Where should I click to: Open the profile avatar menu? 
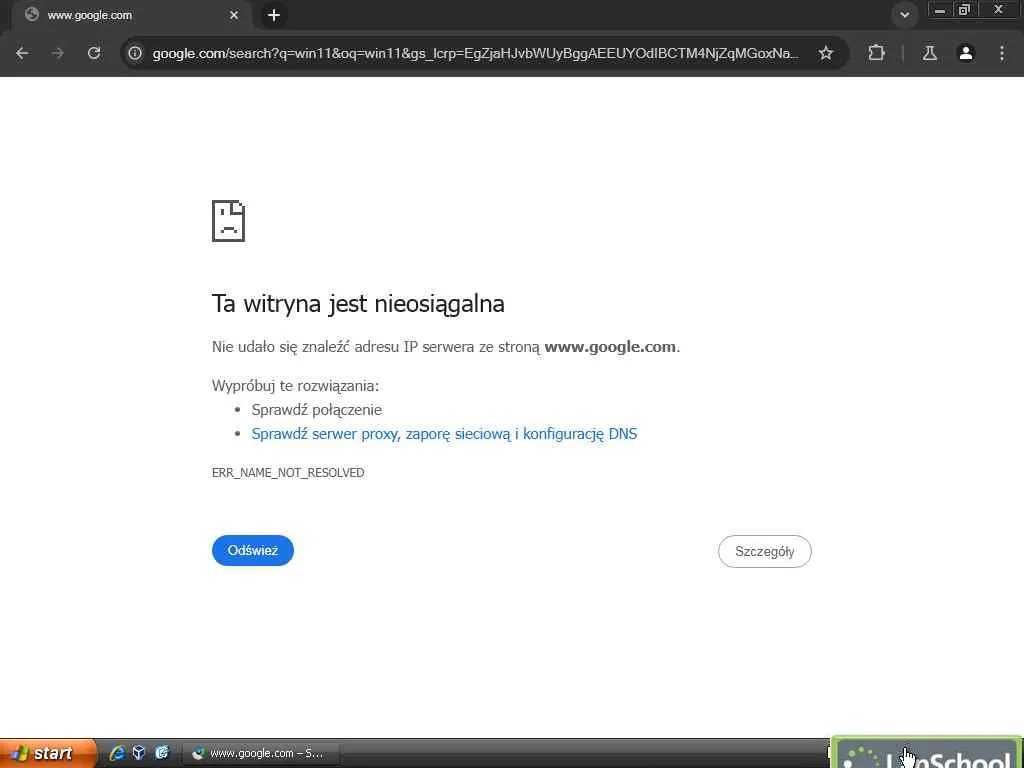click(966, 54)
